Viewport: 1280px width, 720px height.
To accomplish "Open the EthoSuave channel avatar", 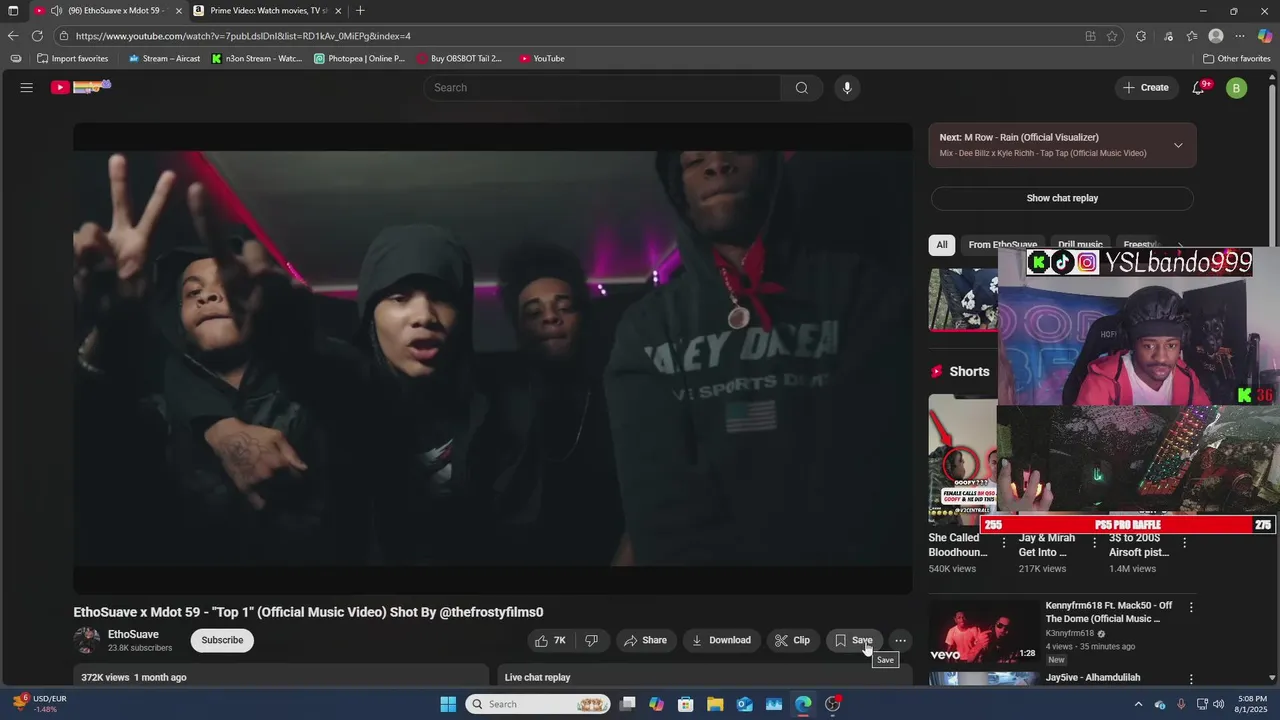I will click(x=87, y=640).
